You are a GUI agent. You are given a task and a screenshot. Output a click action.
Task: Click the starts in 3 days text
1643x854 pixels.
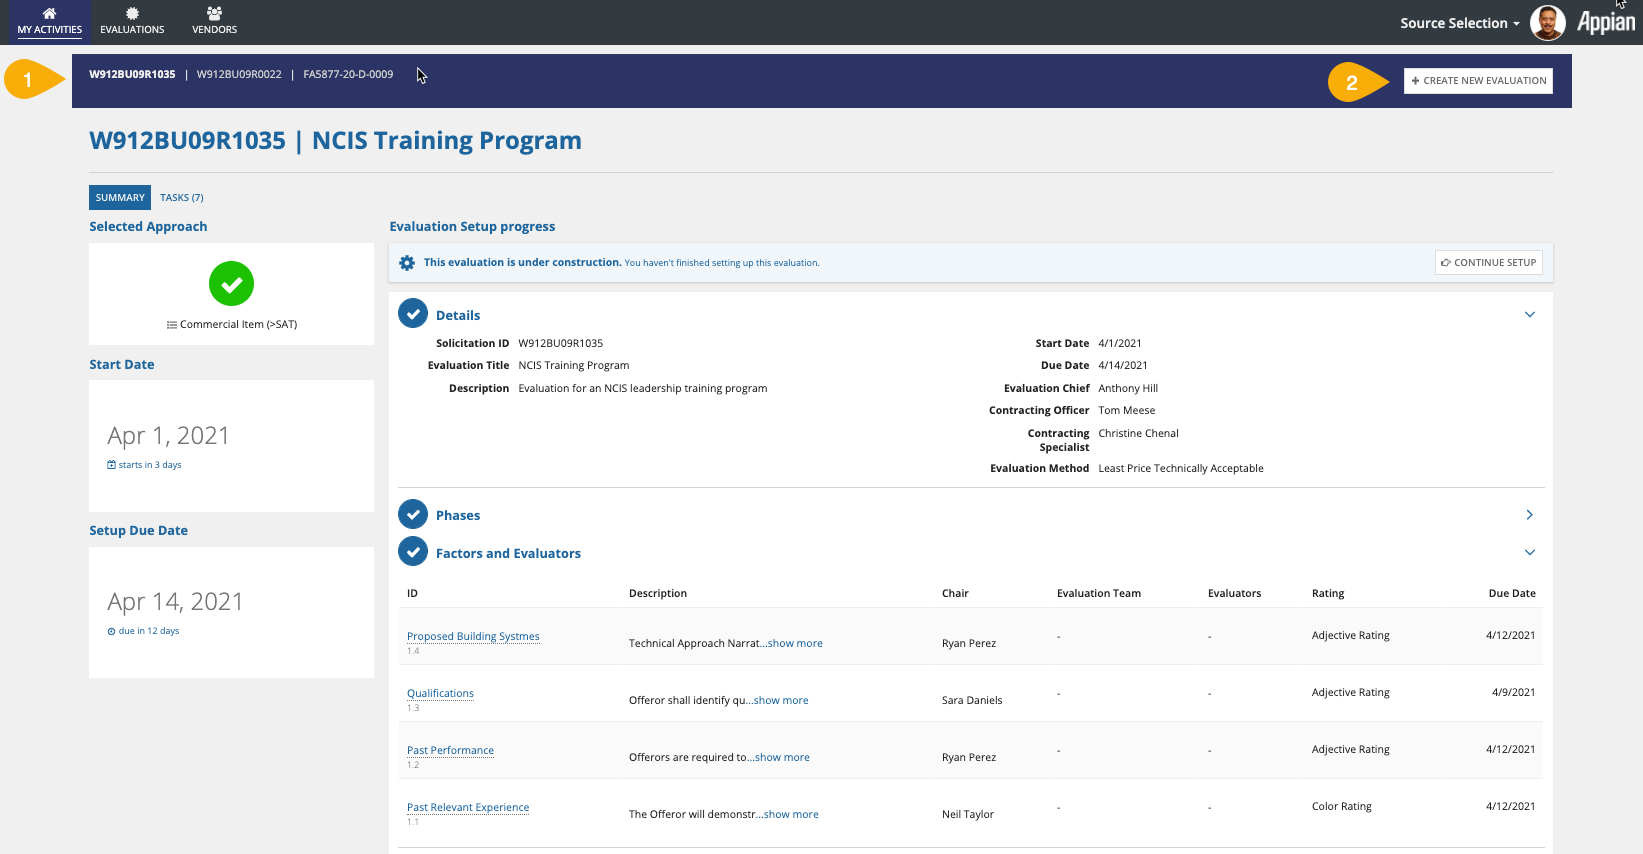(150, 465)
